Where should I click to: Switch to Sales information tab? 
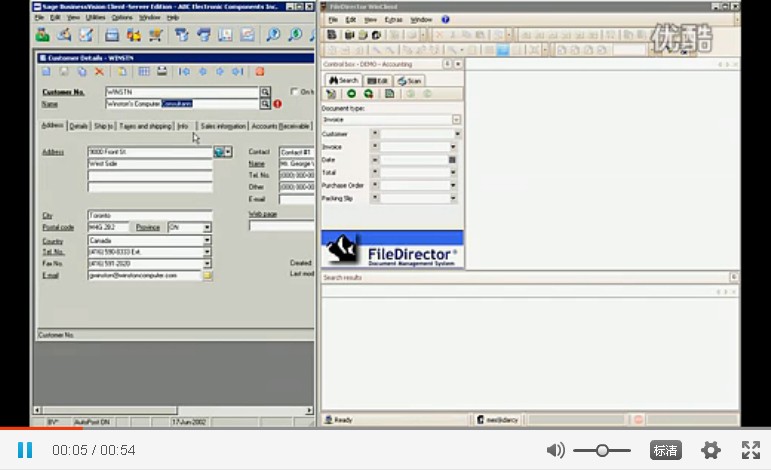(223, 126)
